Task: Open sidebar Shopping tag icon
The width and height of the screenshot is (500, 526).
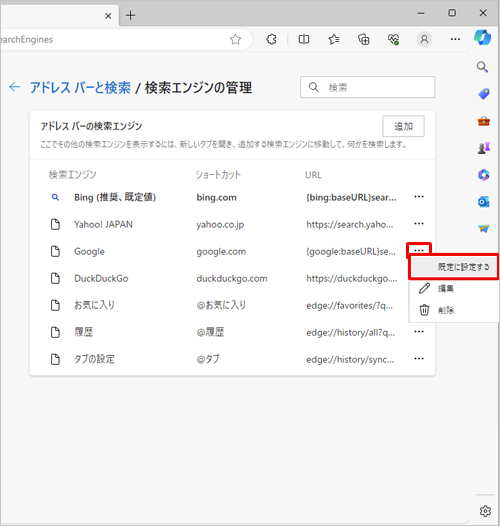Action: [x=484, y=94]
